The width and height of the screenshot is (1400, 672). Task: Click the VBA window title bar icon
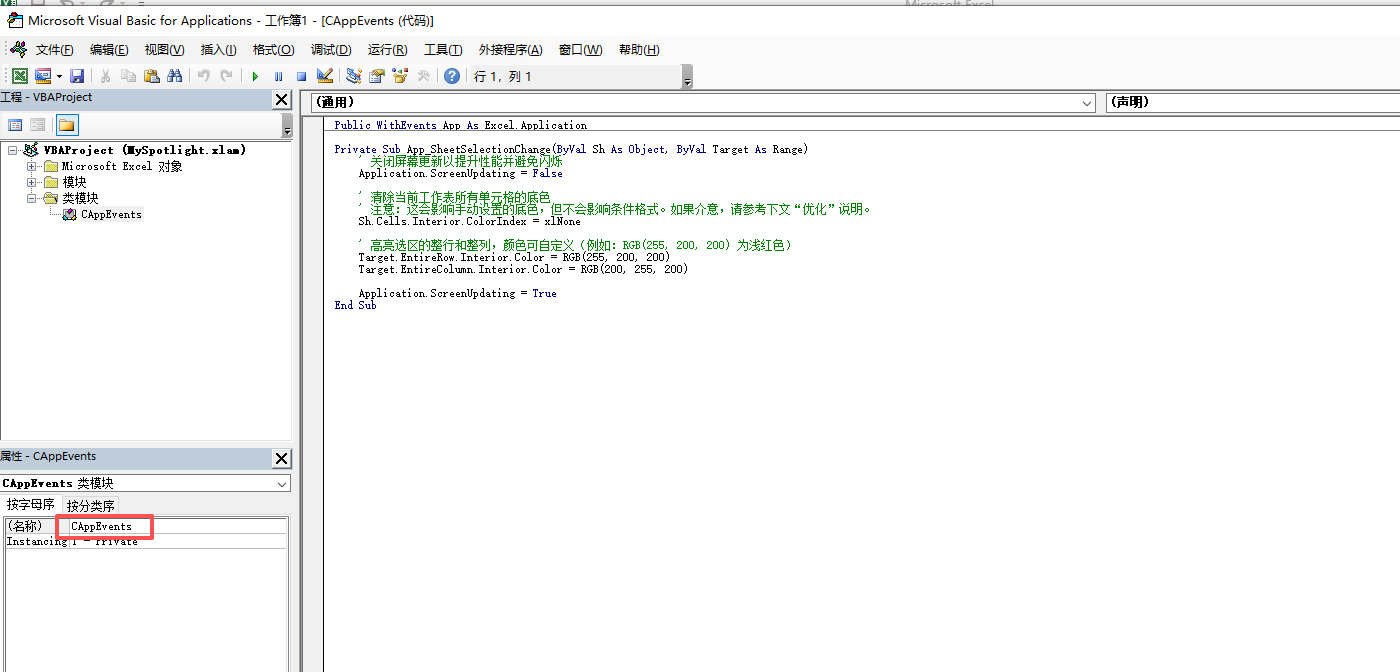point(15,19)
